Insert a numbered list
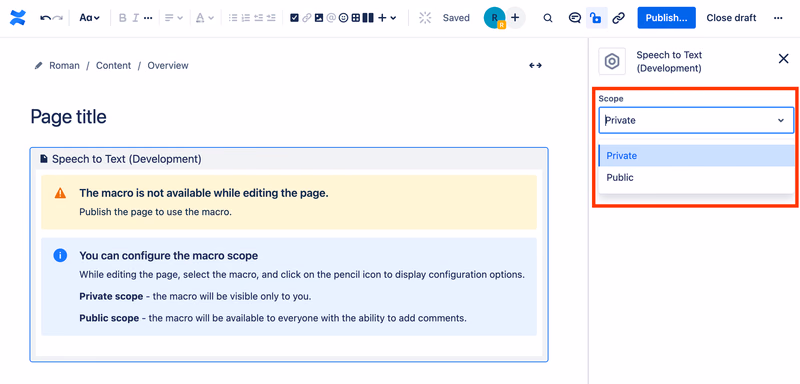The image size is (800, 384). pos(245,18)
